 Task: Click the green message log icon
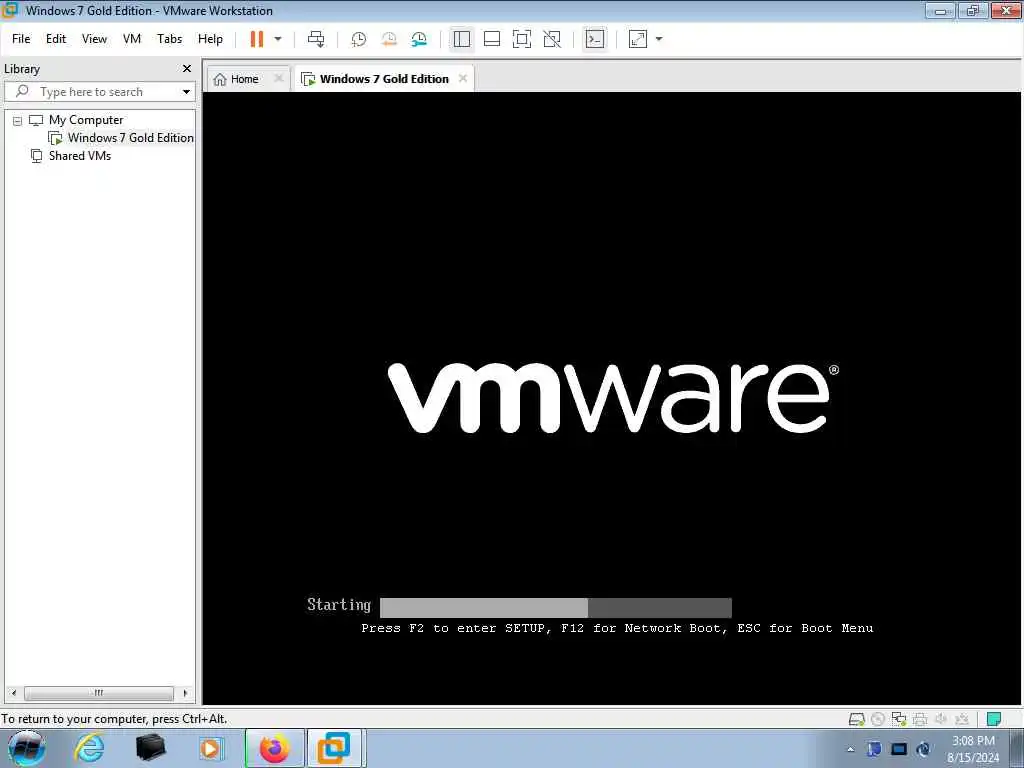tap(994, 720)
